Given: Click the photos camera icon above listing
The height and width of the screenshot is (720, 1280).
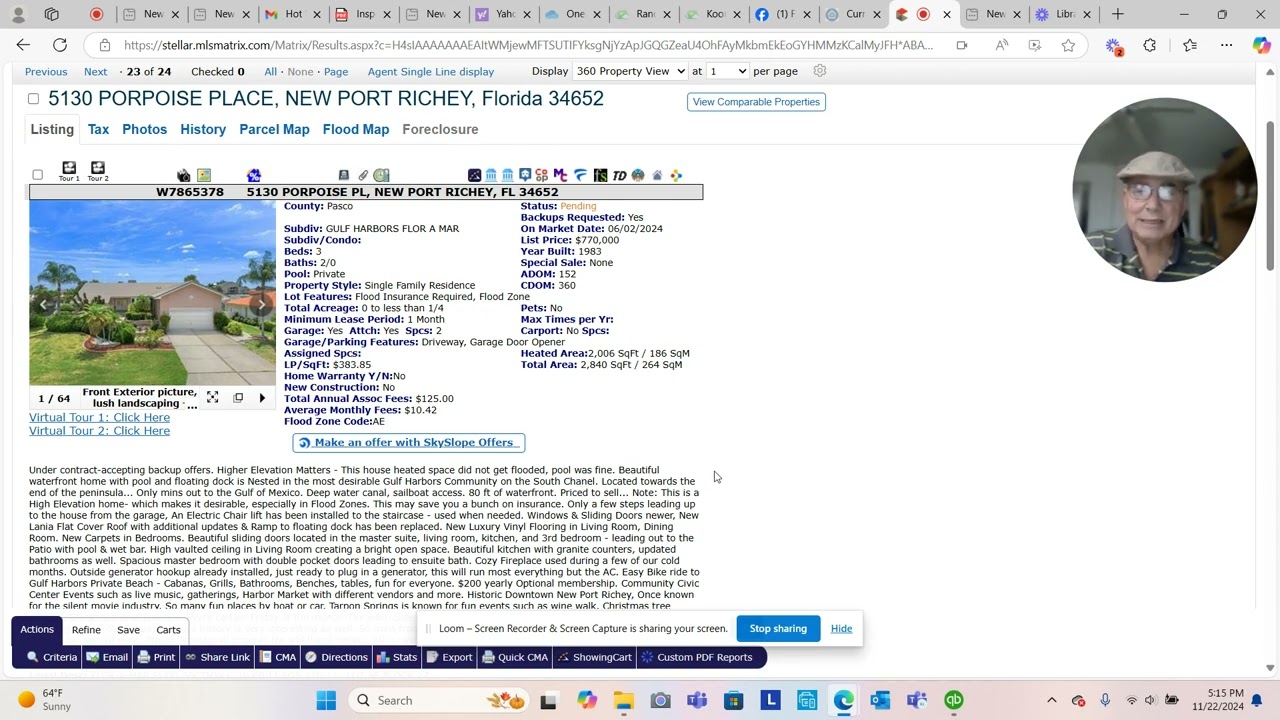Looking at the screenshot, I should [183, 175].
